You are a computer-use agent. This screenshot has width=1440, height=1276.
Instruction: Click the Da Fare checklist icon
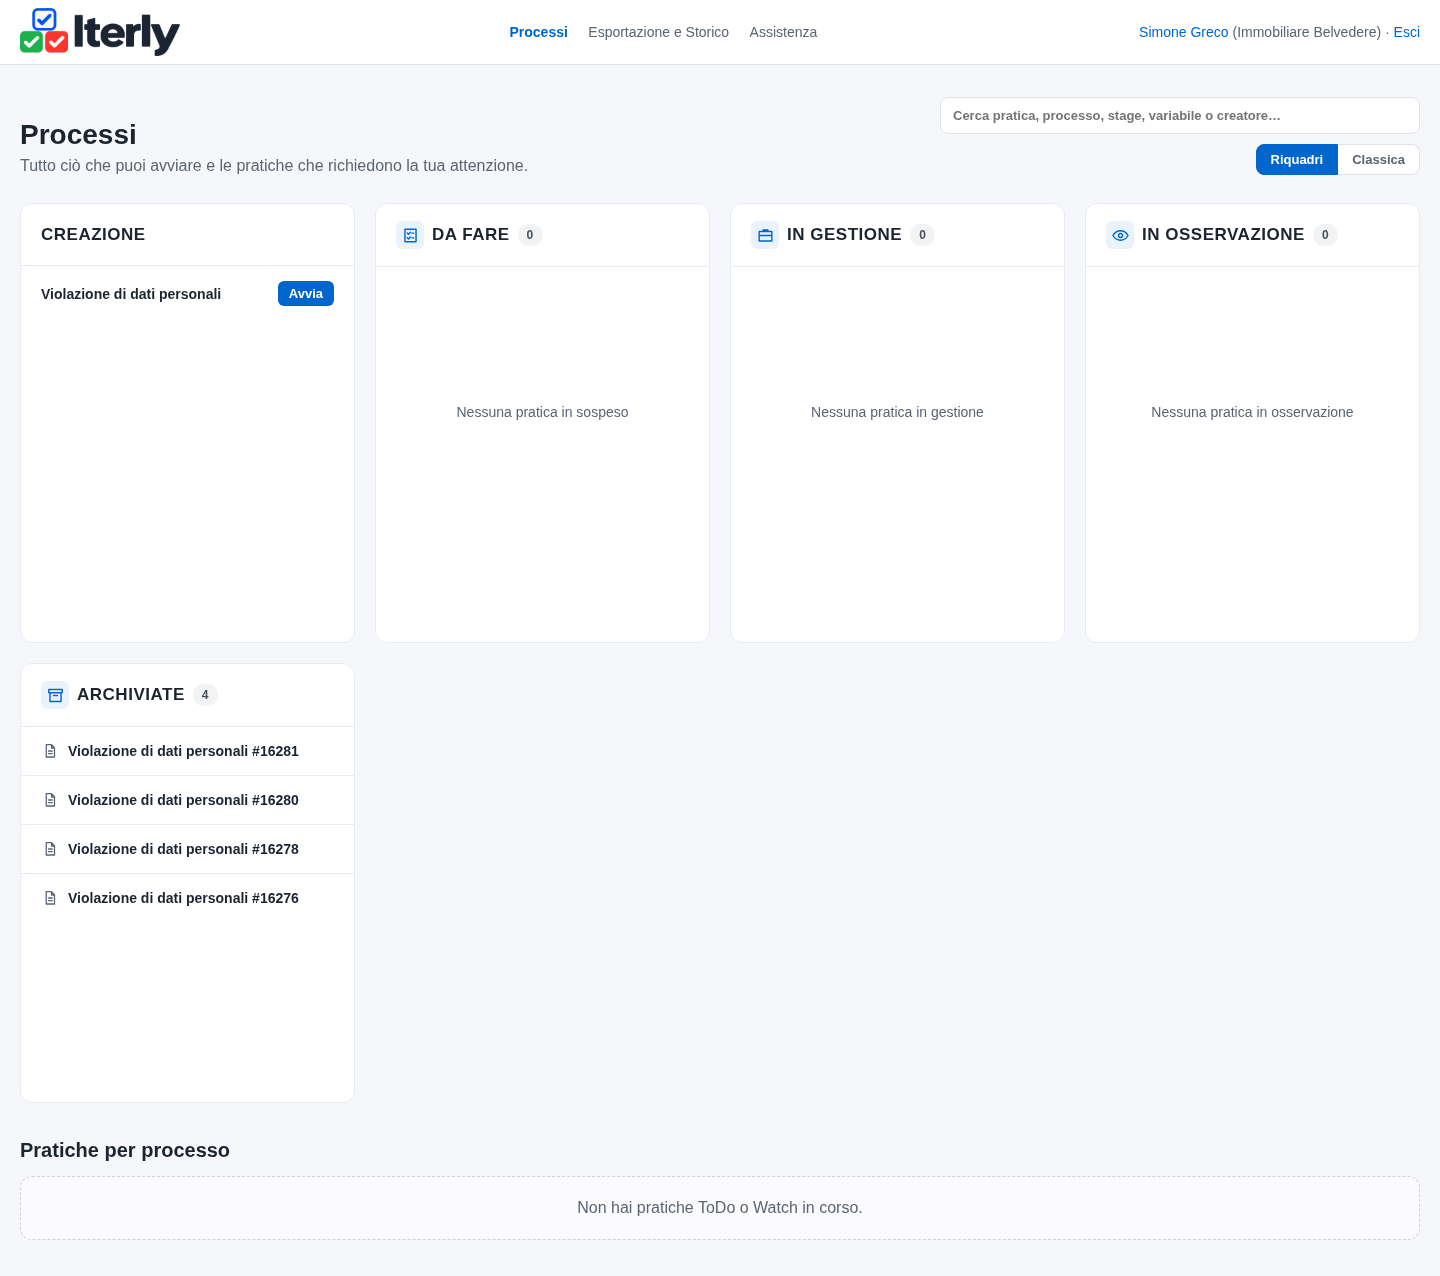[410, 235]
